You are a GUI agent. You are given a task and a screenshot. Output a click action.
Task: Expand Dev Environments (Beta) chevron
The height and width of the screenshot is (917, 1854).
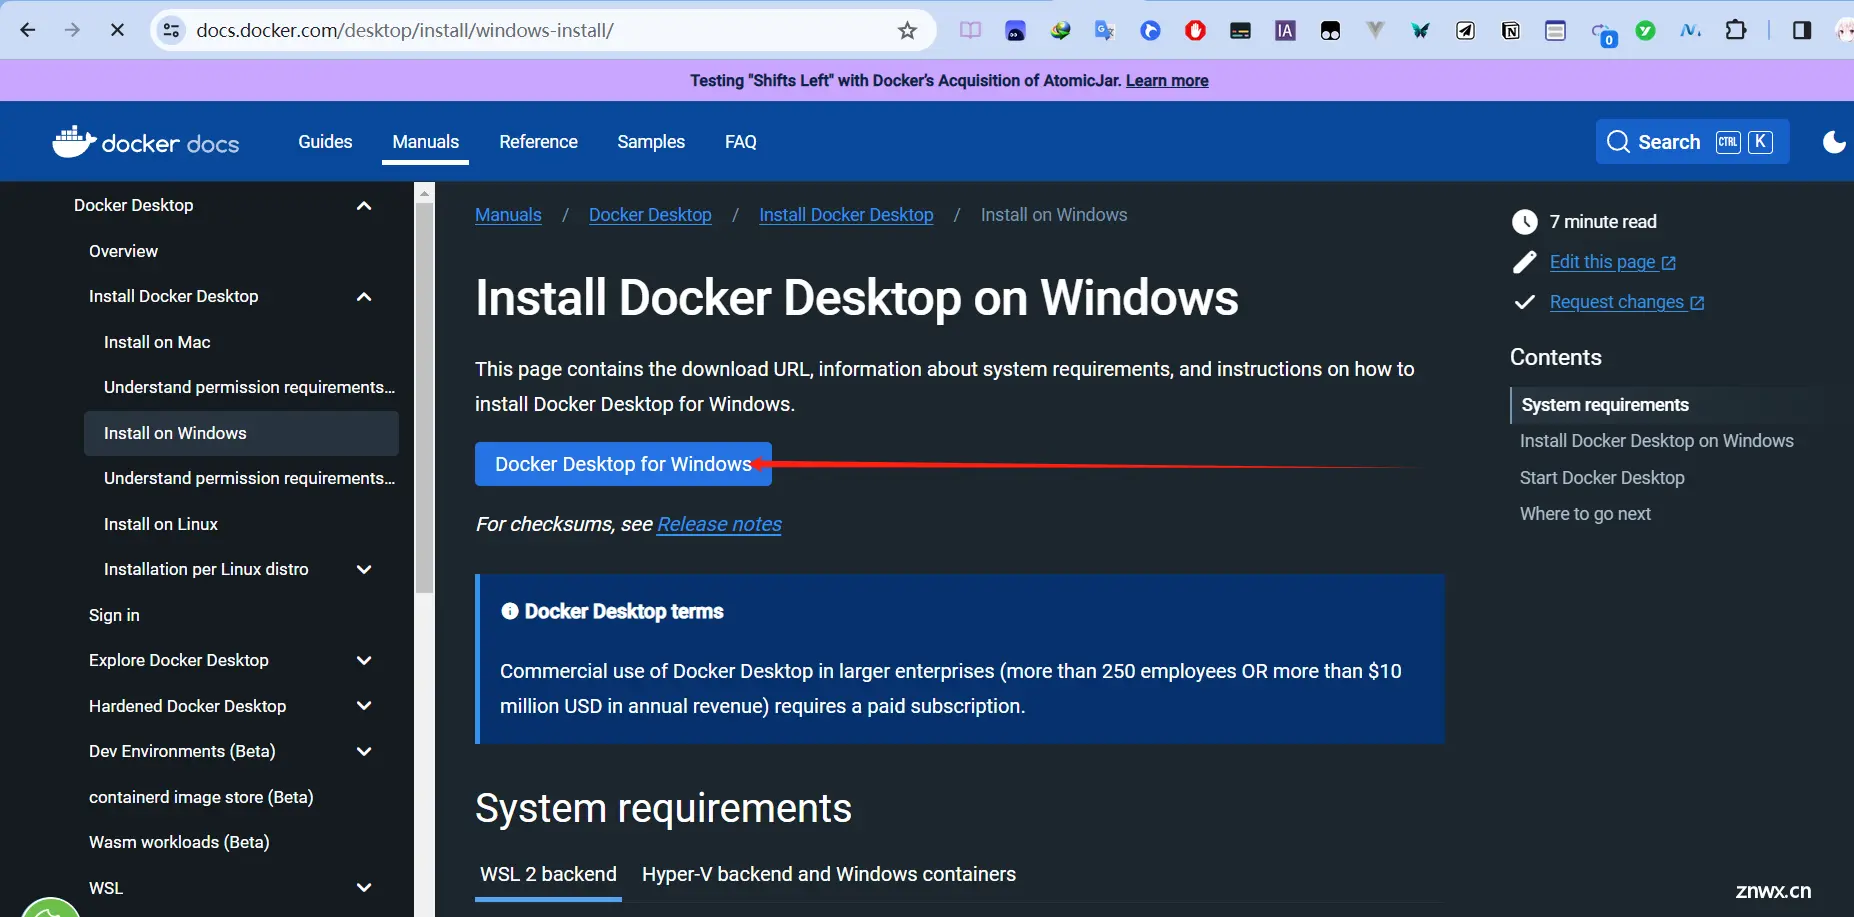coord(364,751)
